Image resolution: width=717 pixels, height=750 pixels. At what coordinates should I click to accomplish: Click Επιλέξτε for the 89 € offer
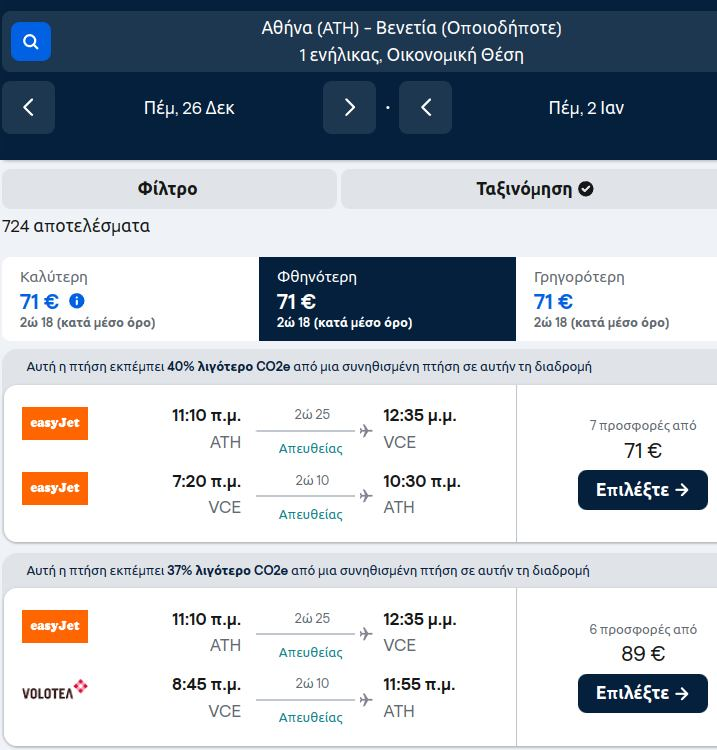point(642,693)
